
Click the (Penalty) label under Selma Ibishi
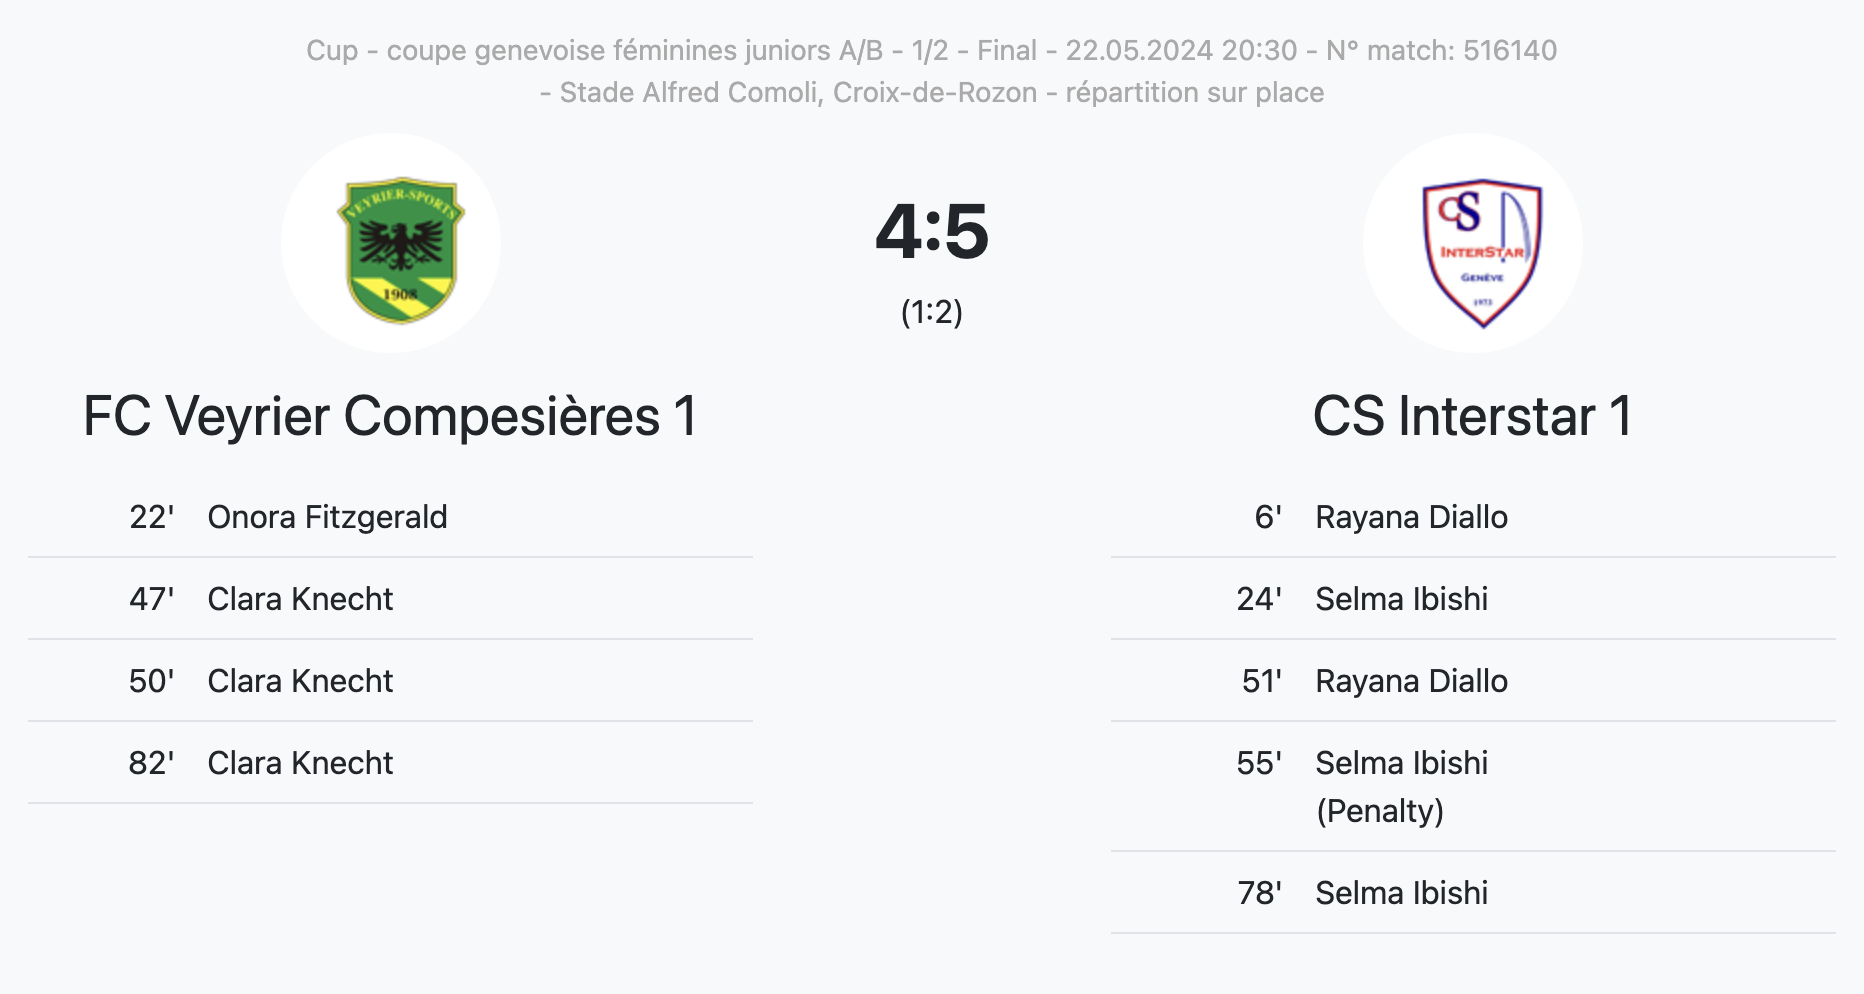coord(1379,811)
